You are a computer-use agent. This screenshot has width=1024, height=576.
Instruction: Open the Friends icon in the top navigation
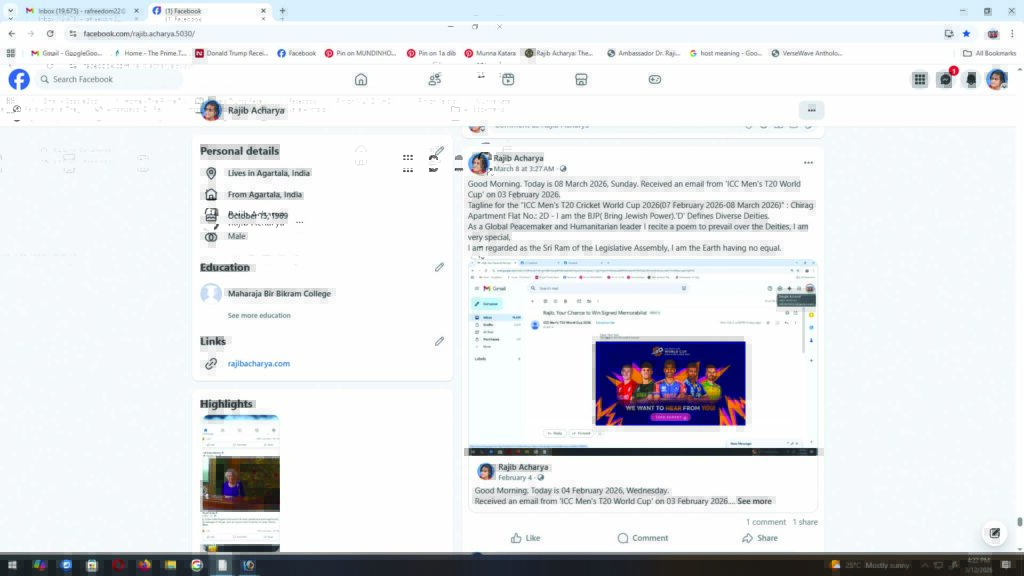click(434, 80)
